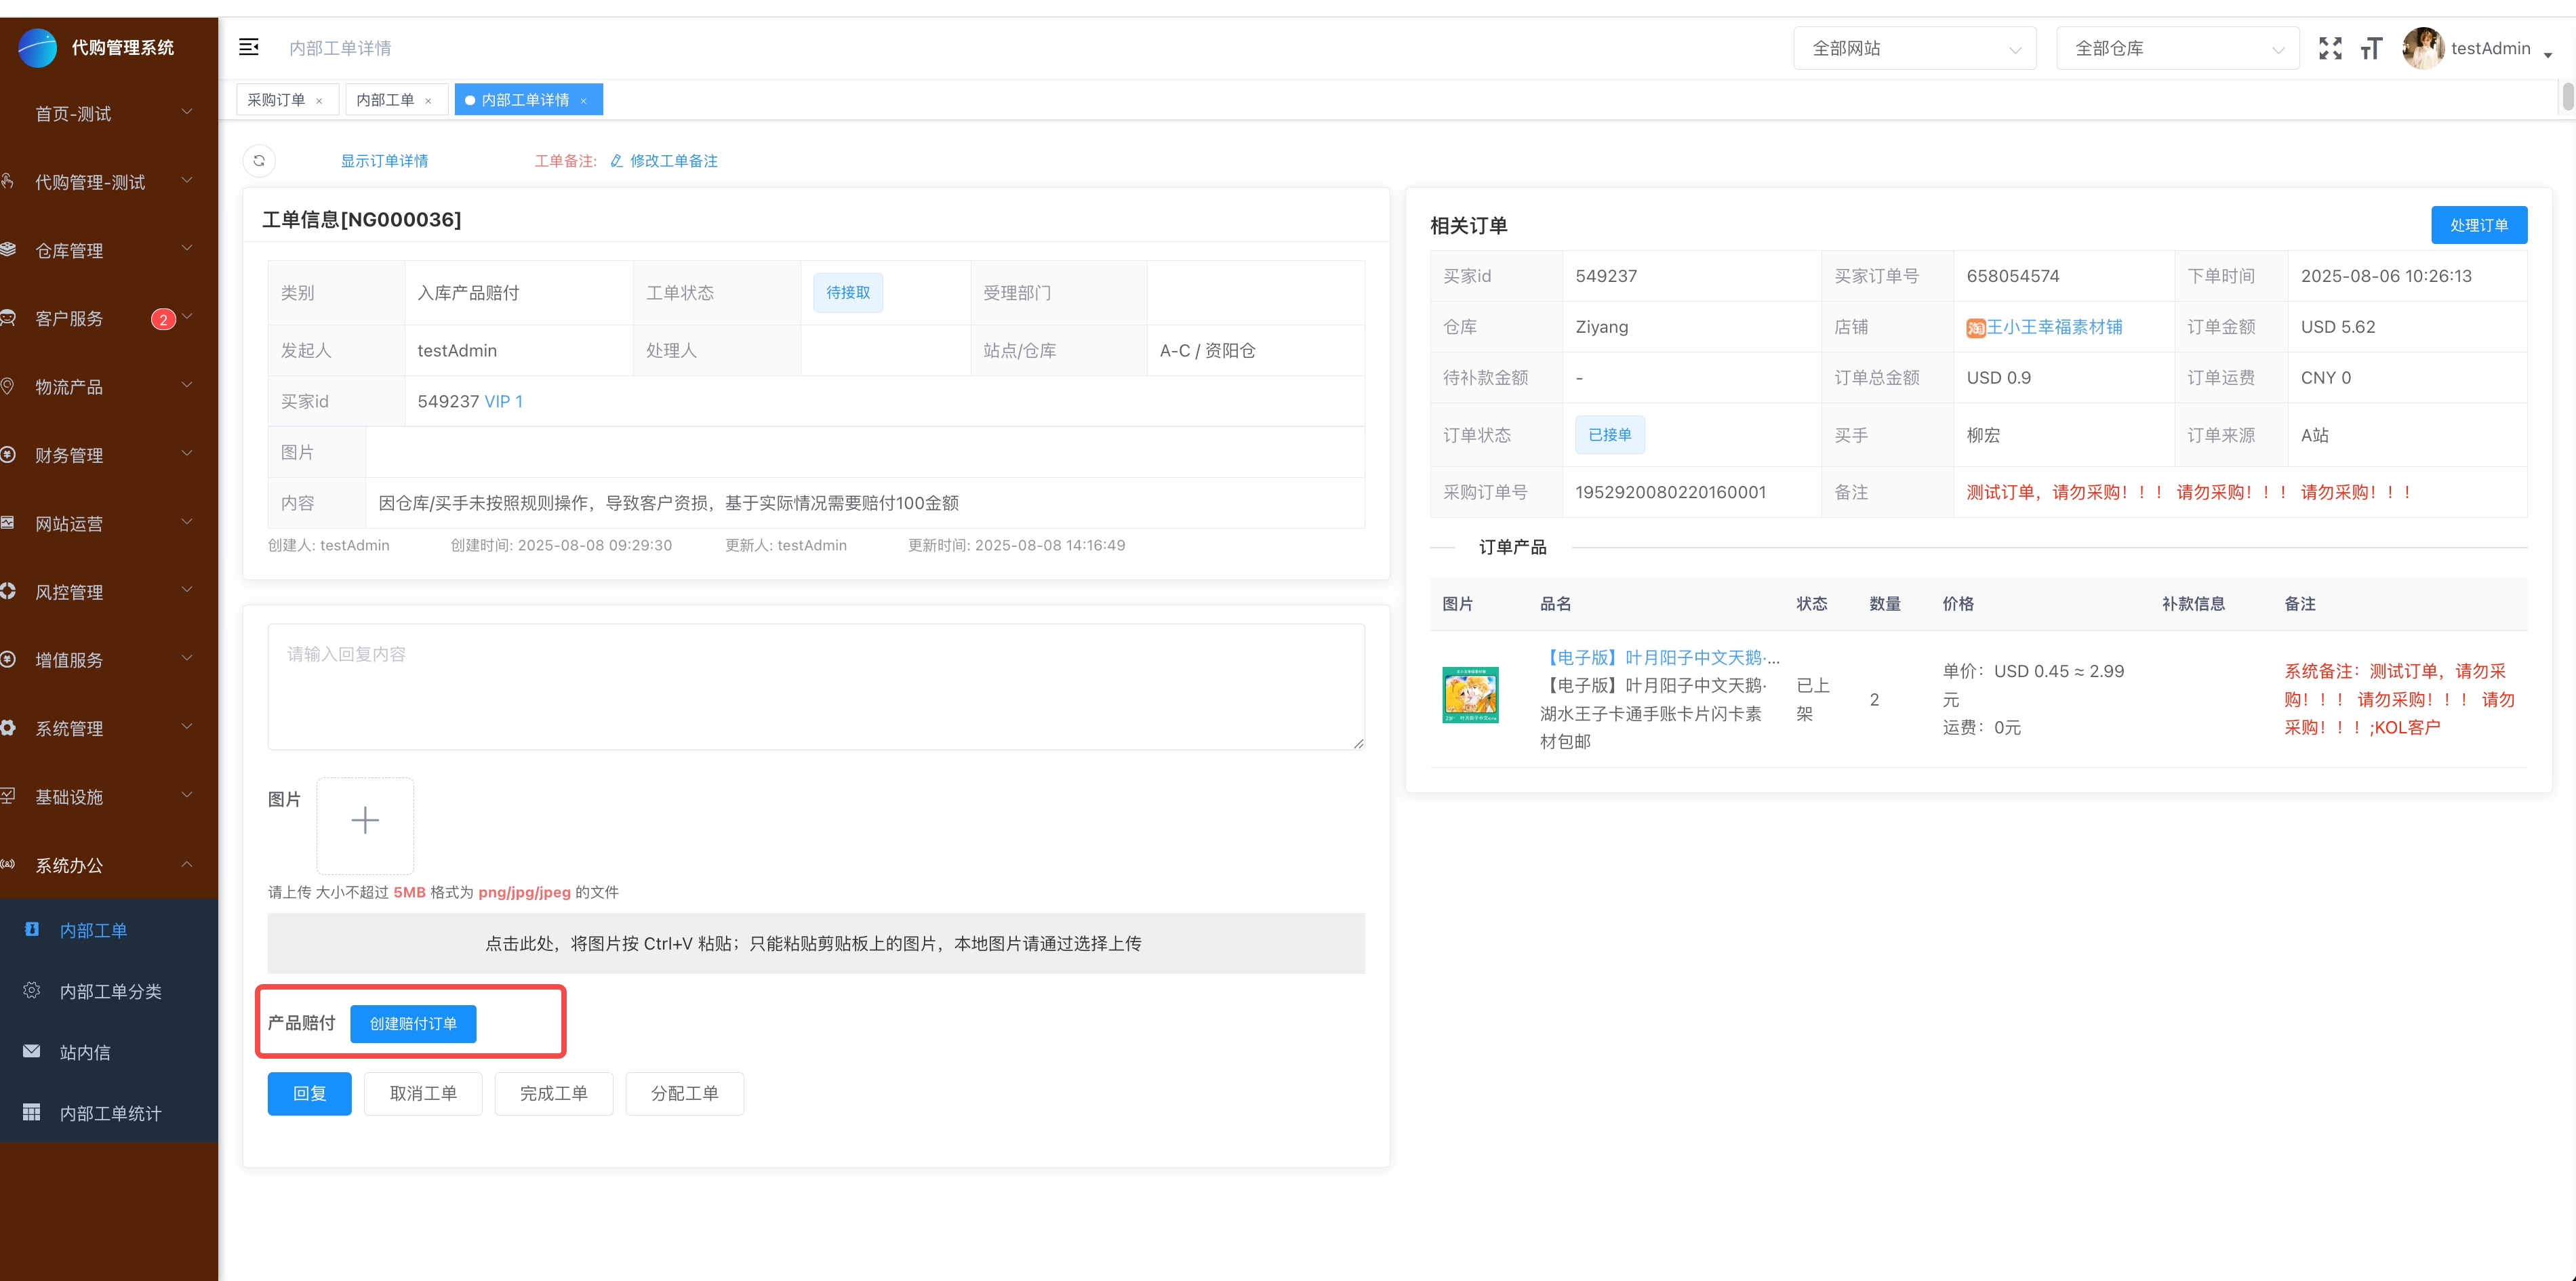The height and width of the screenshot is (1281, 2576).
Task: Close the 内部工单详情 tab
Action: 584,101
